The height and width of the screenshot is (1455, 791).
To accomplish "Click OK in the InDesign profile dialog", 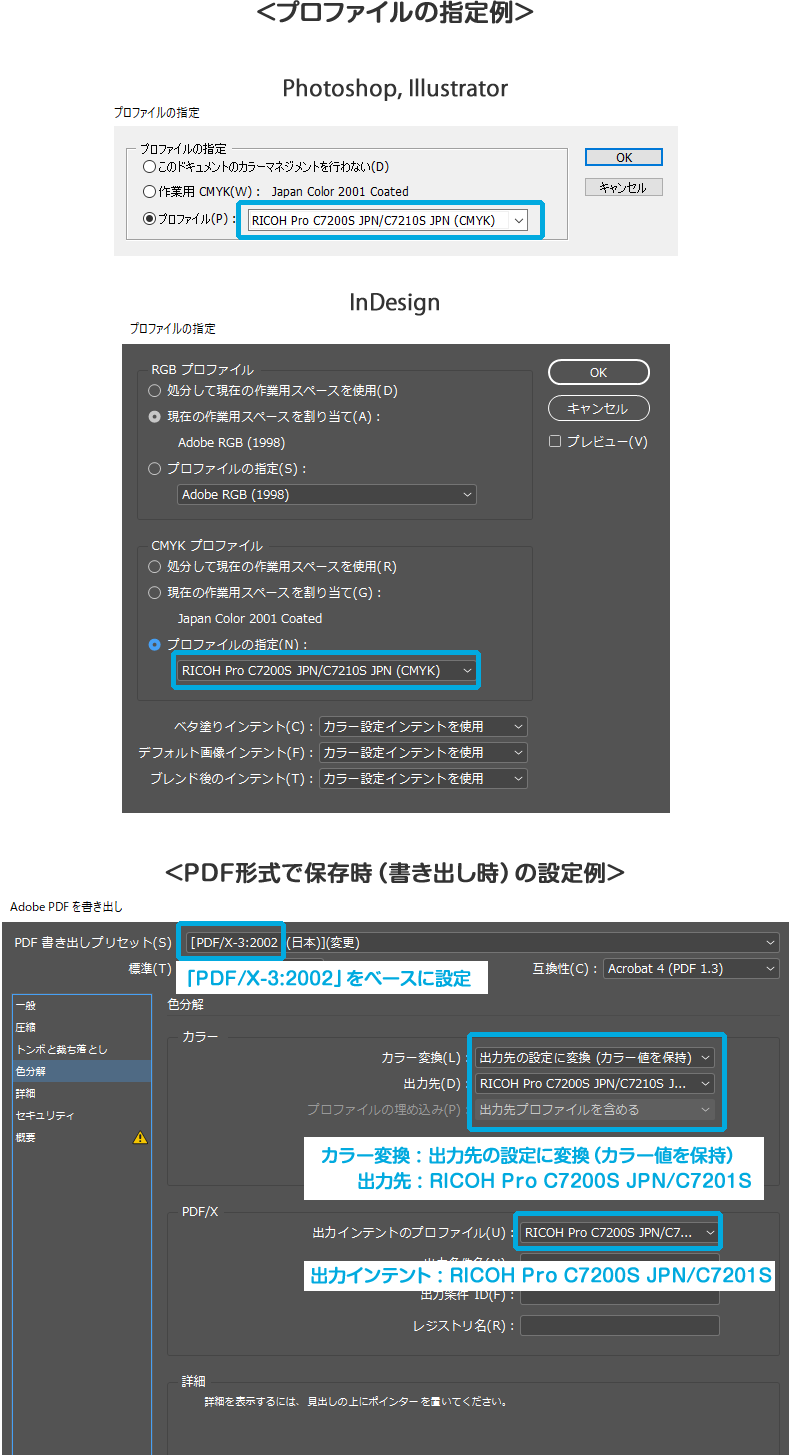I will [599, 372].
